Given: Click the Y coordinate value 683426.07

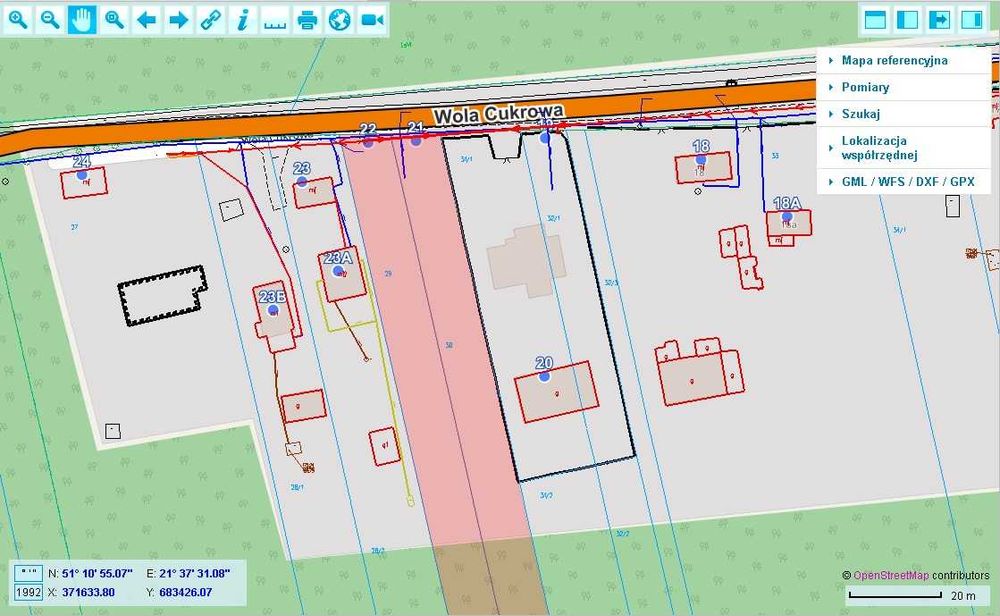Looking at the screenshot, I should (x=186, y=592).
